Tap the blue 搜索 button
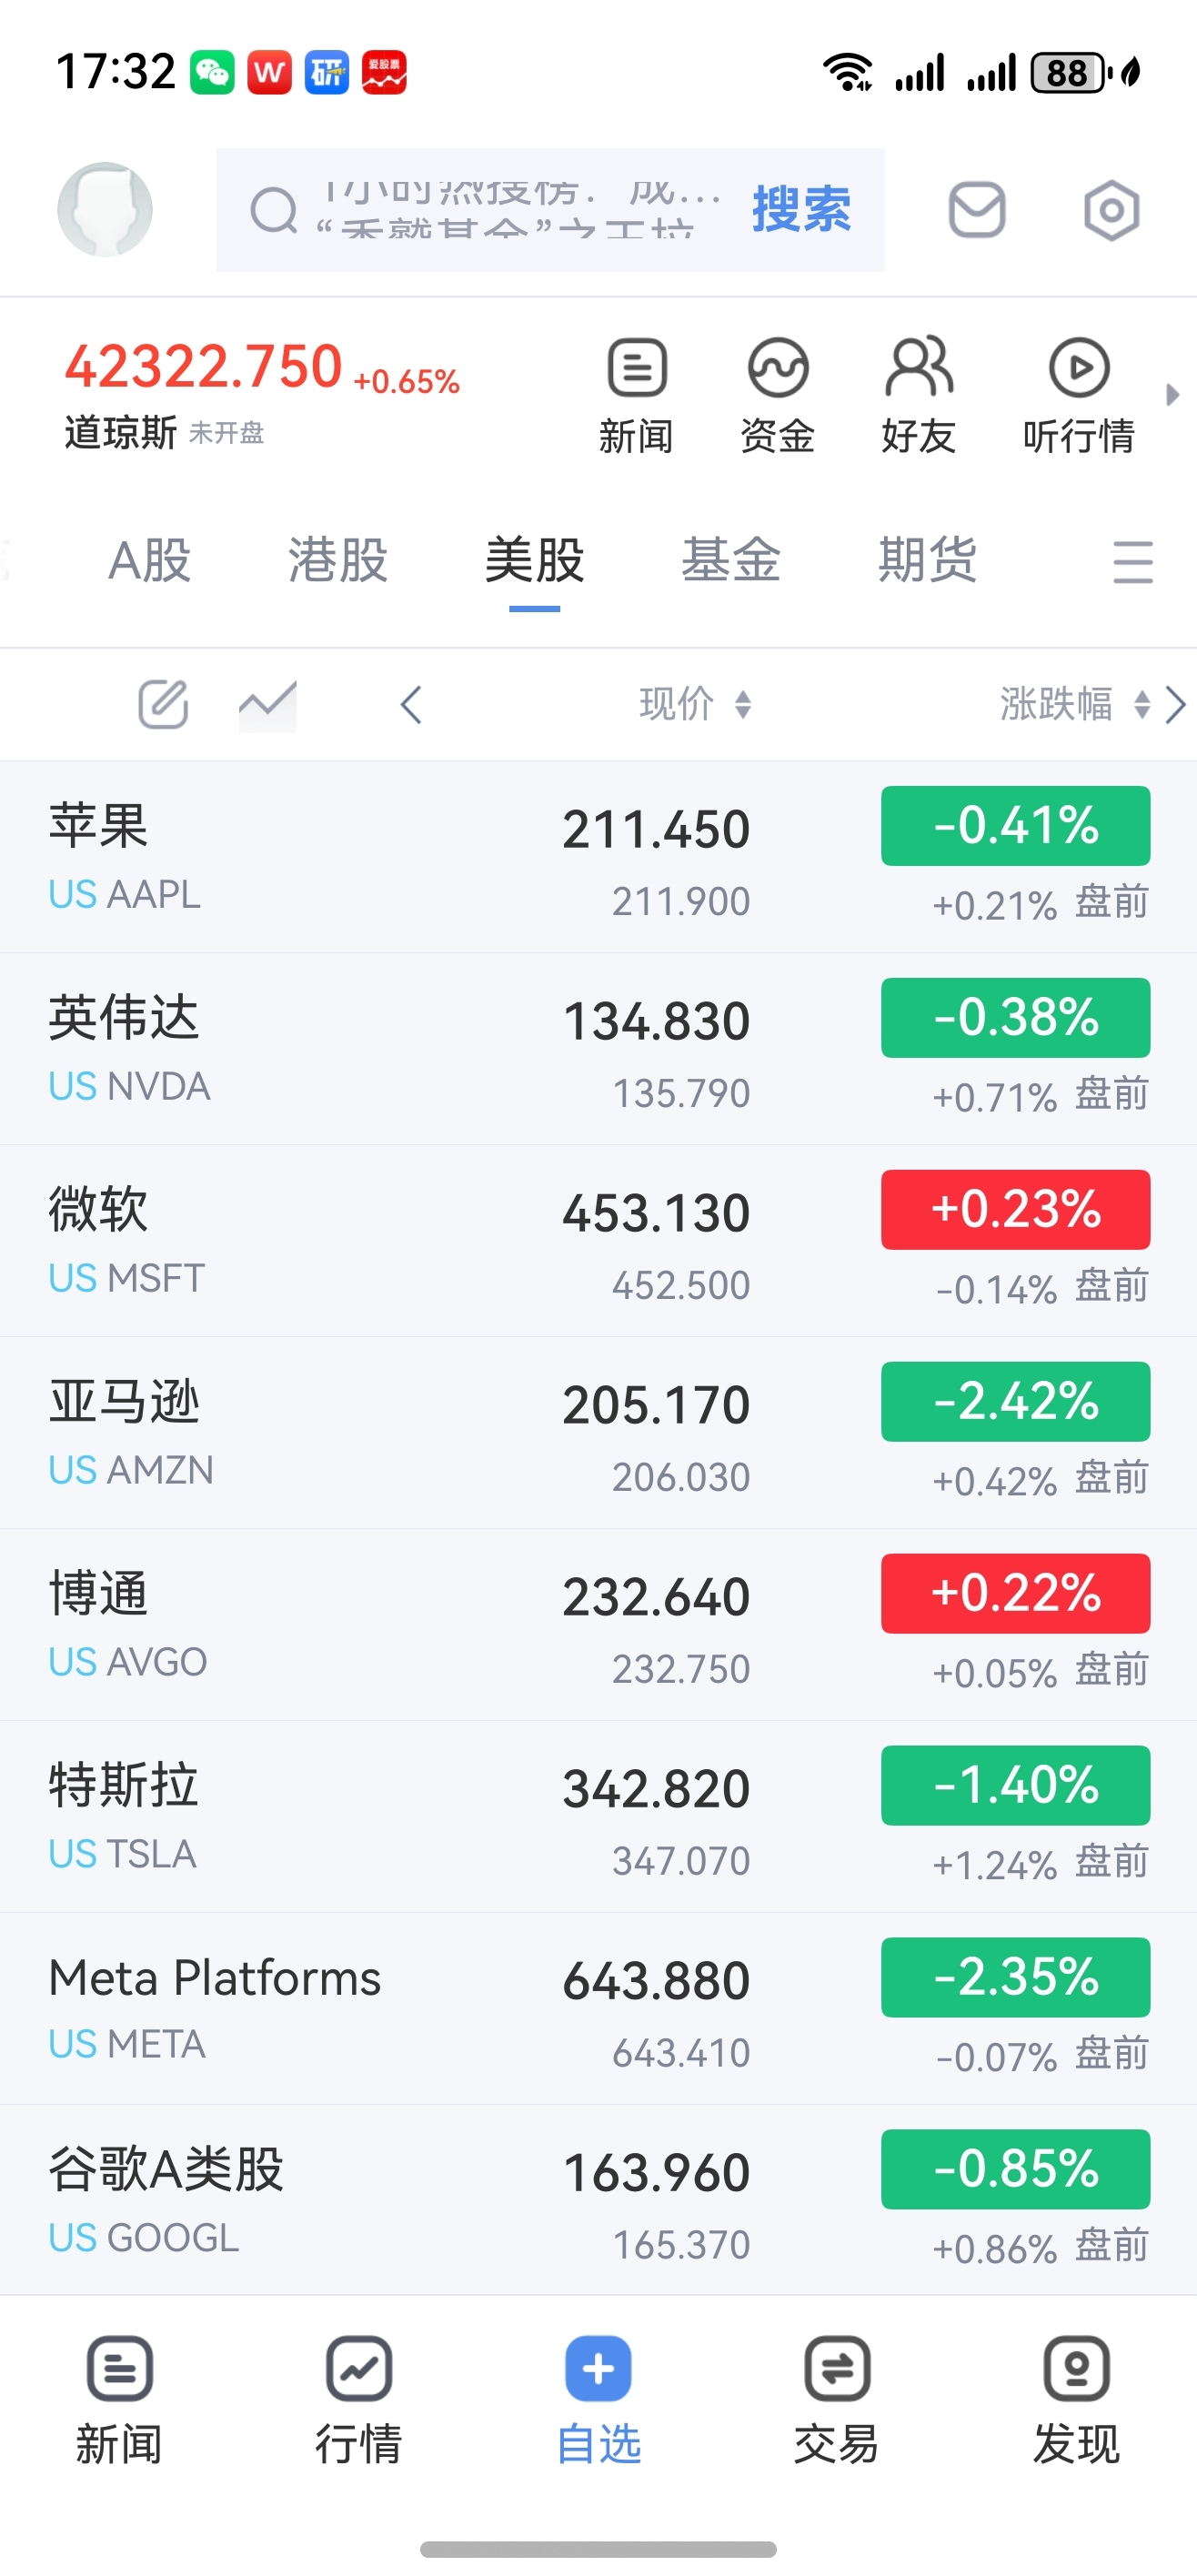The height and width of the screenshot is (2576, 1197). pos(801,209)
